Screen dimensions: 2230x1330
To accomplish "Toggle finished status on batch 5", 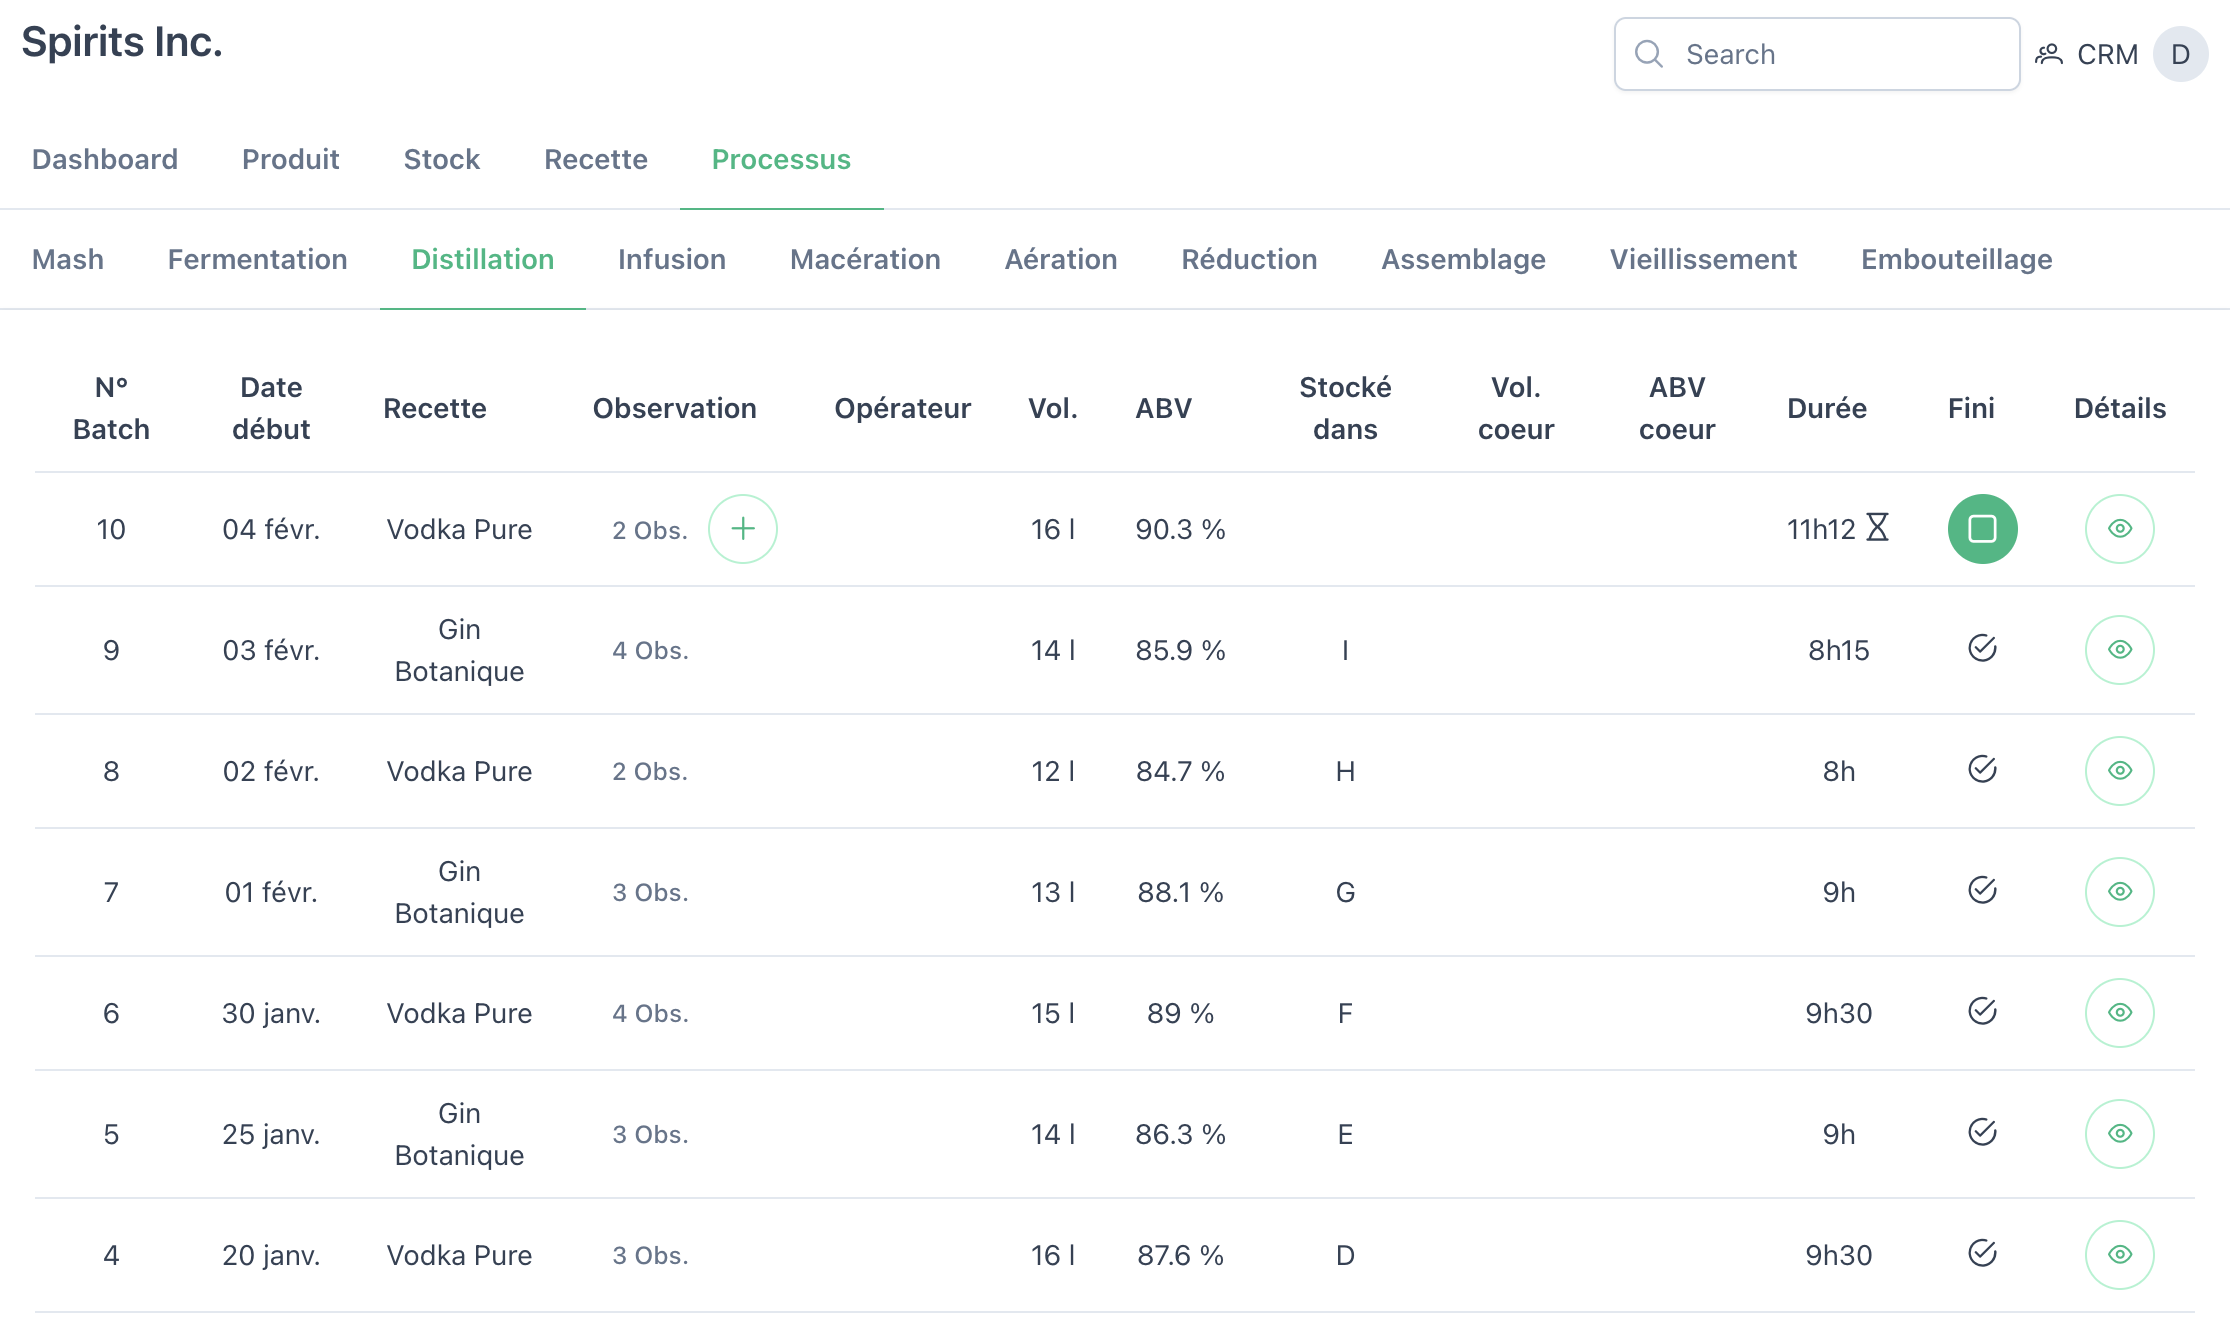I will [1982, 1133].
